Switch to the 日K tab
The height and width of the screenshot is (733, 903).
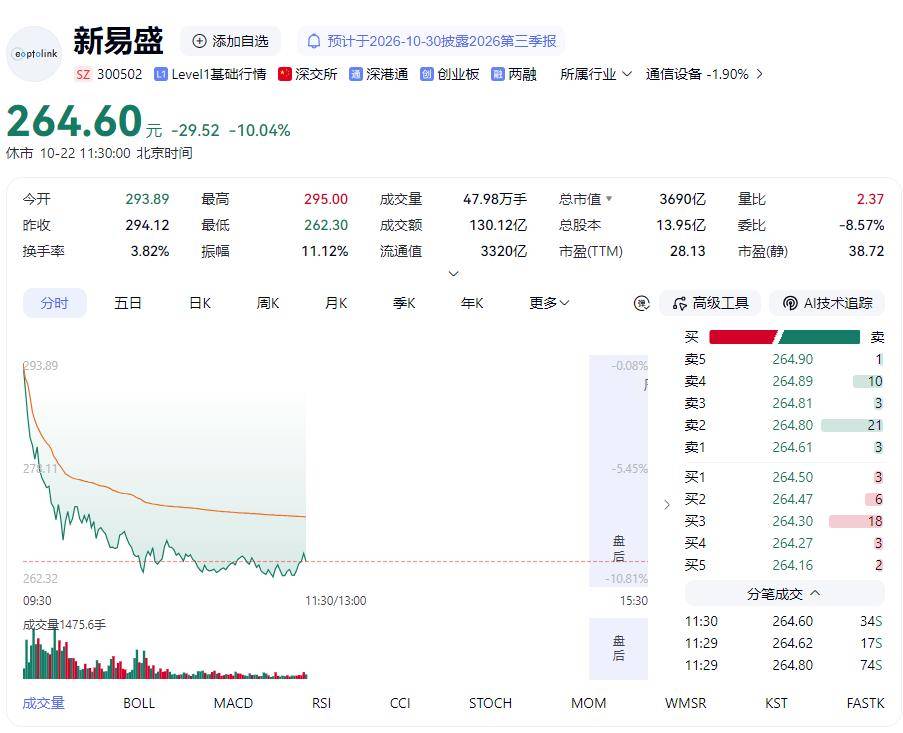[x=200, y=303]
